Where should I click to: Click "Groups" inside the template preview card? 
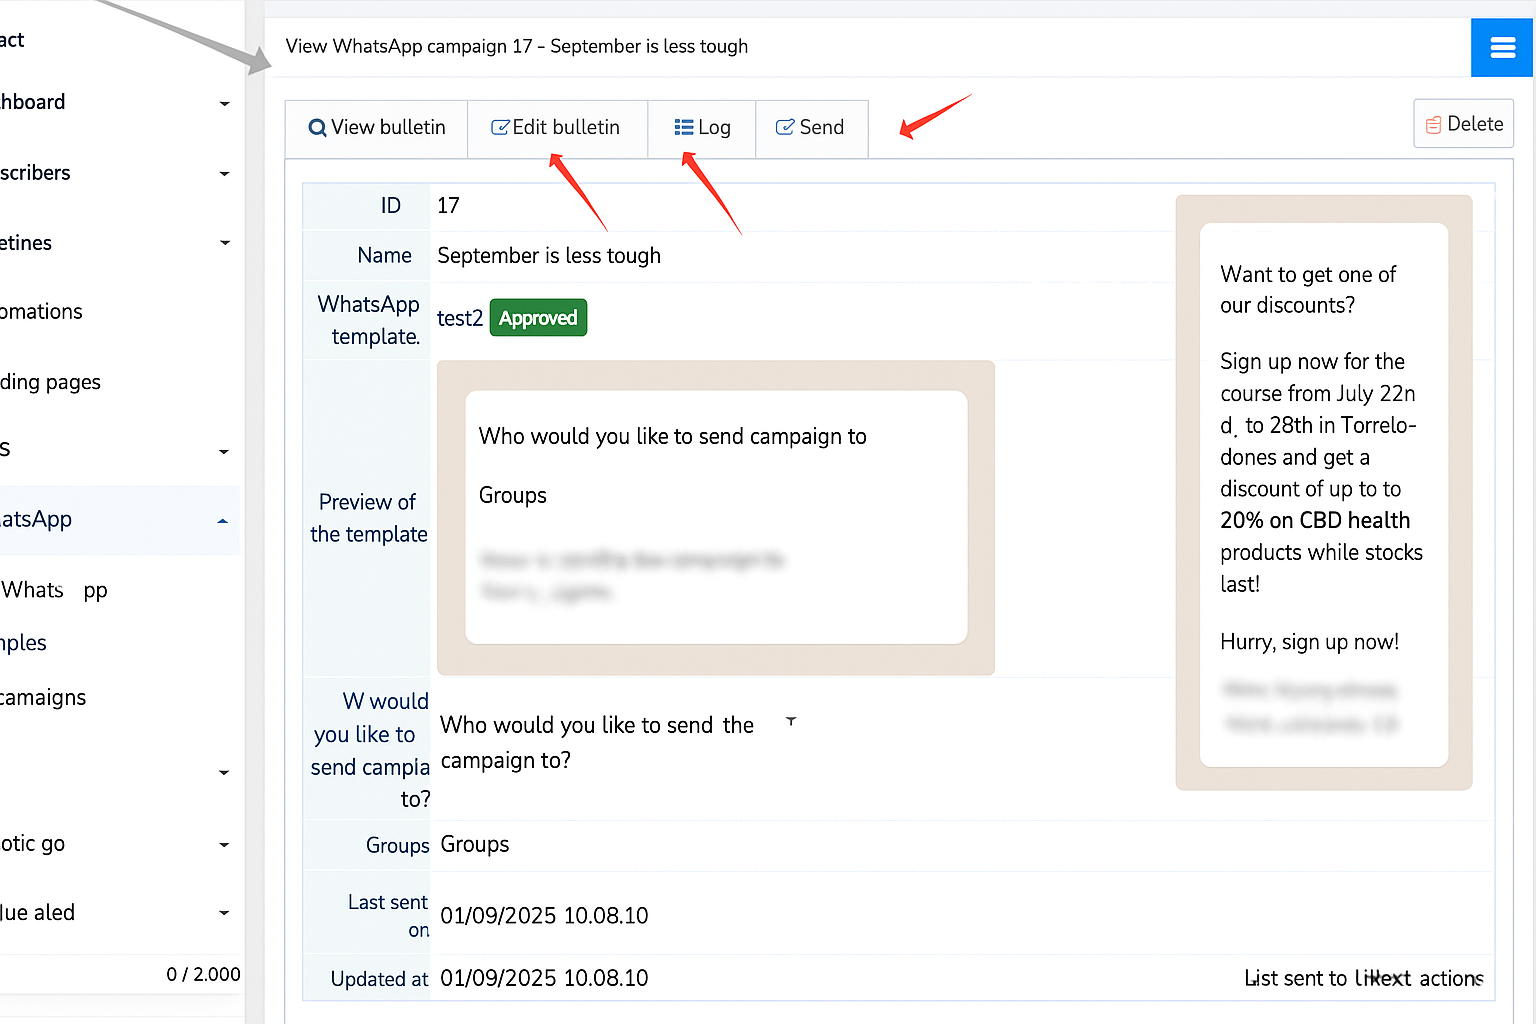[x=513, y=496]
